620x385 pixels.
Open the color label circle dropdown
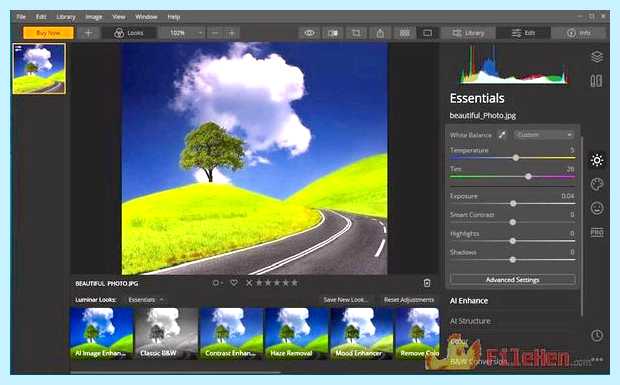217,283
